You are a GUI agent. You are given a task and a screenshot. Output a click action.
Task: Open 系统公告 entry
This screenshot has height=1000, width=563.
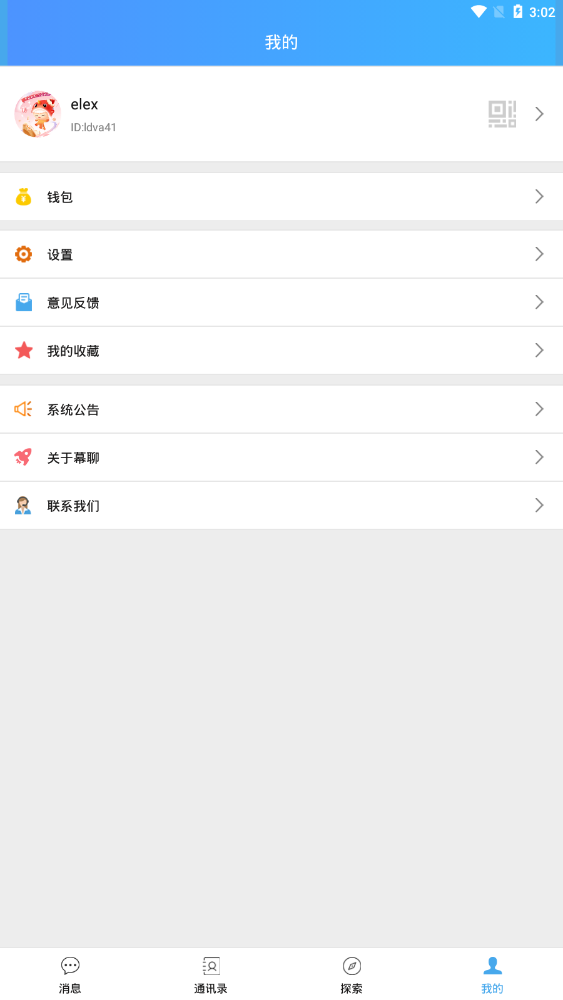[x=281, y=409]
